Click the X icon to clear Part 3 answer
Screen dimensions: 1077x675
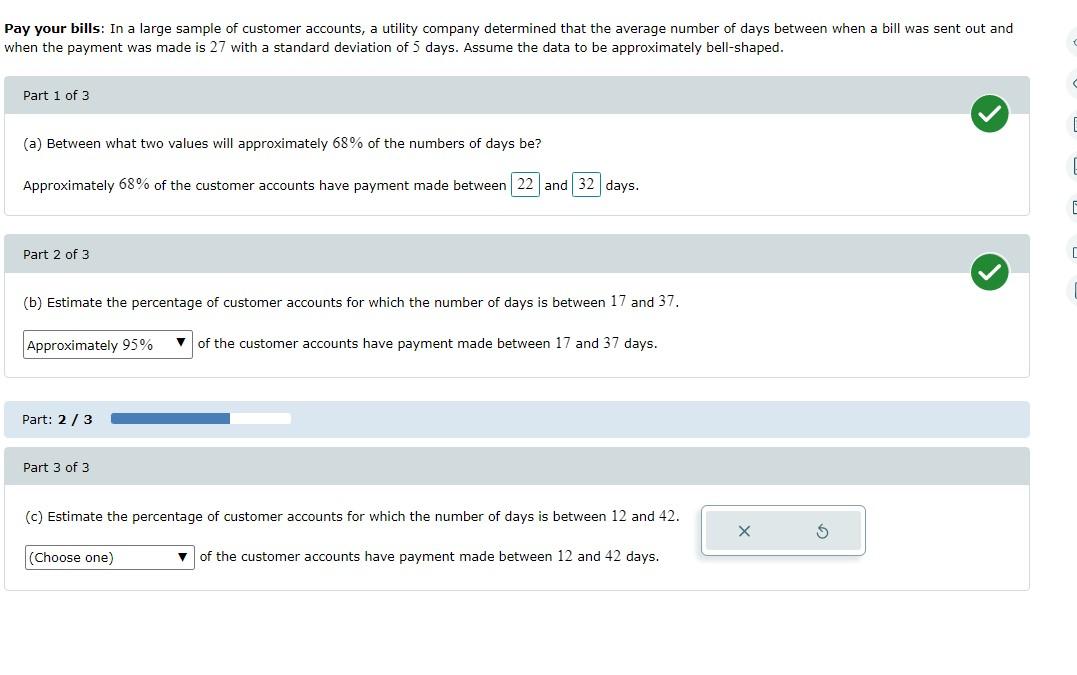[x=744, y=531]
